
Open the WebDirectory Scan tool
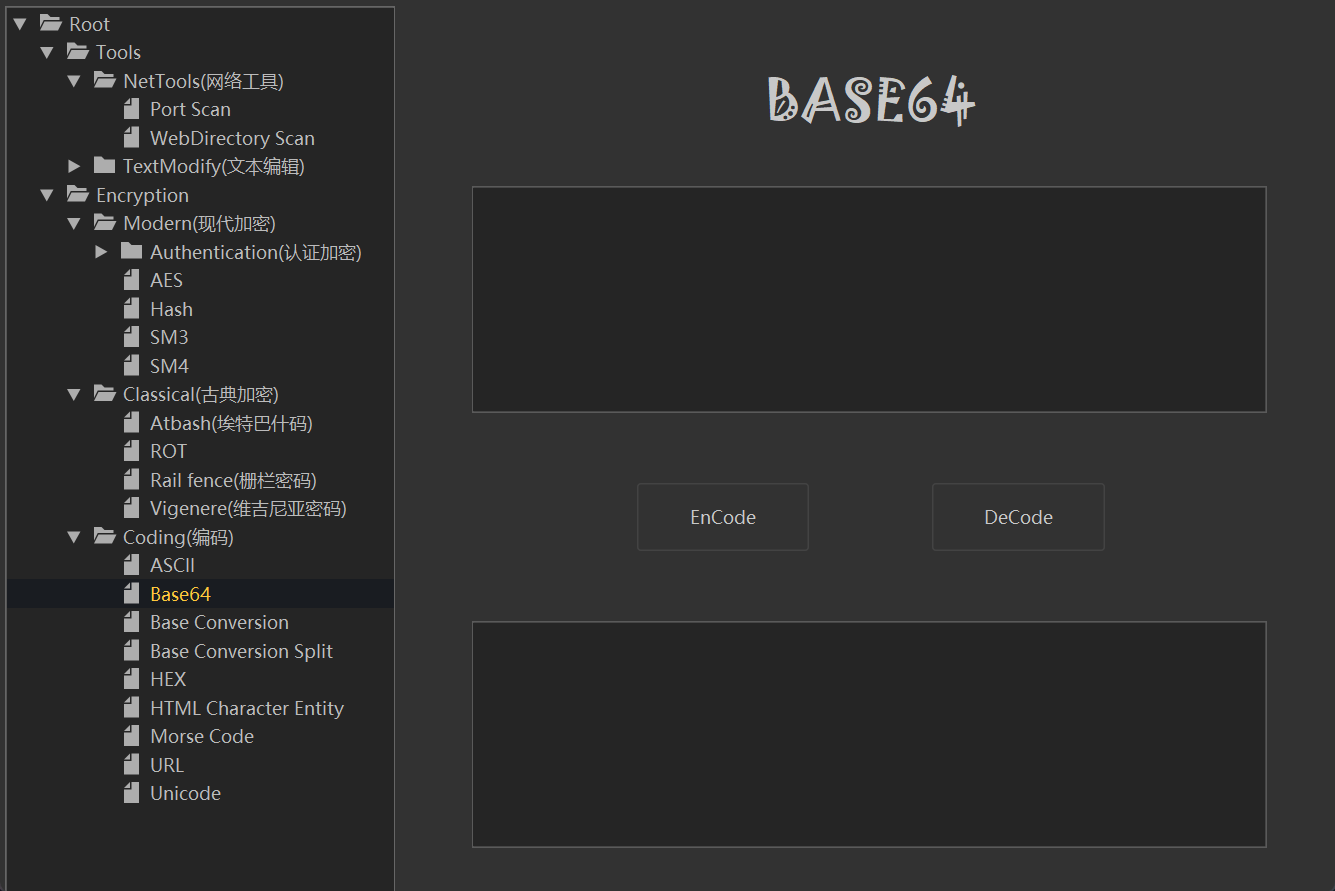coord(232,138)
